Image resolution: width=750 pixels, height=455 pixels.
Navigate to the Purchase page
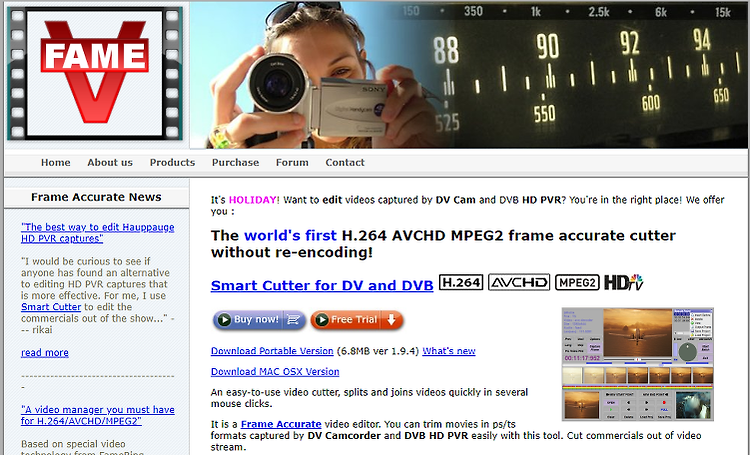pyautogui.click(x=235, y=163)
